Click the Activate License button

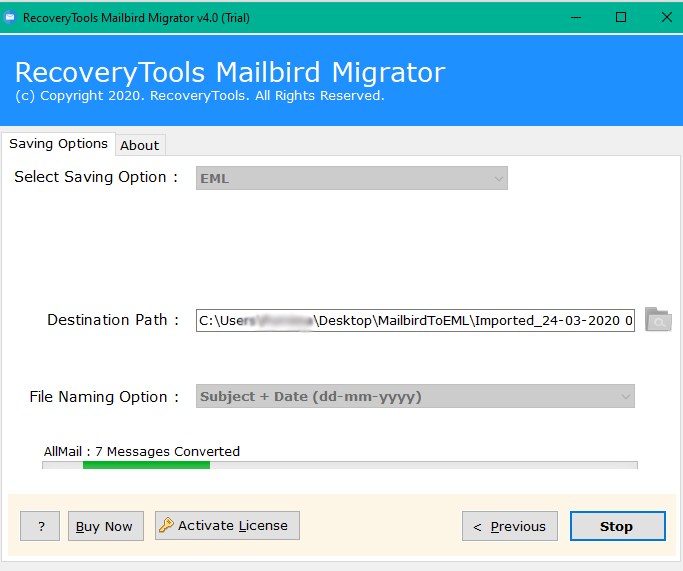[227, 525]
